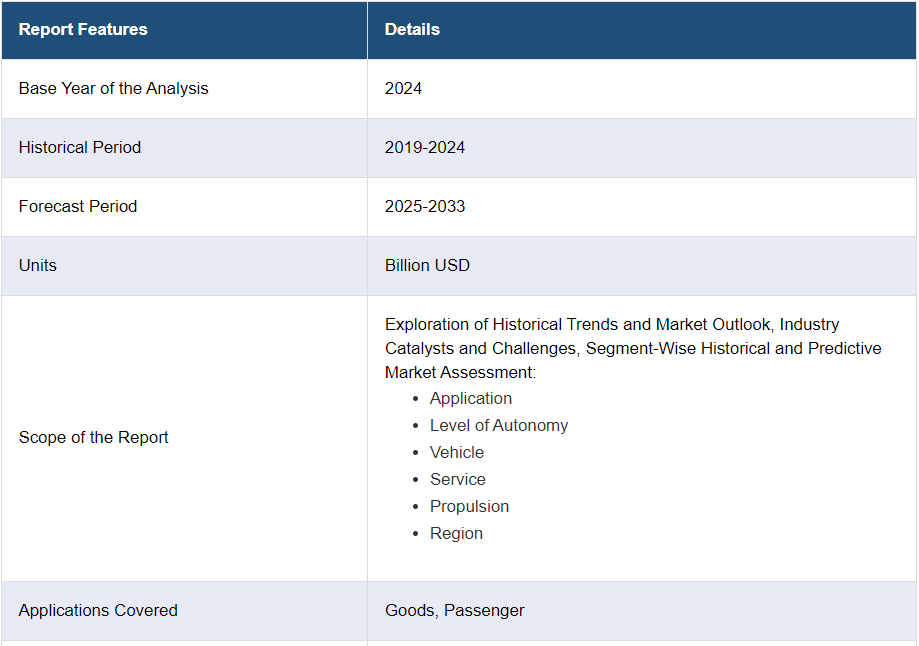Click the "Report Features" column header
Image resolution: width=919 pixels, height=646 pixels.
(83, 30)
